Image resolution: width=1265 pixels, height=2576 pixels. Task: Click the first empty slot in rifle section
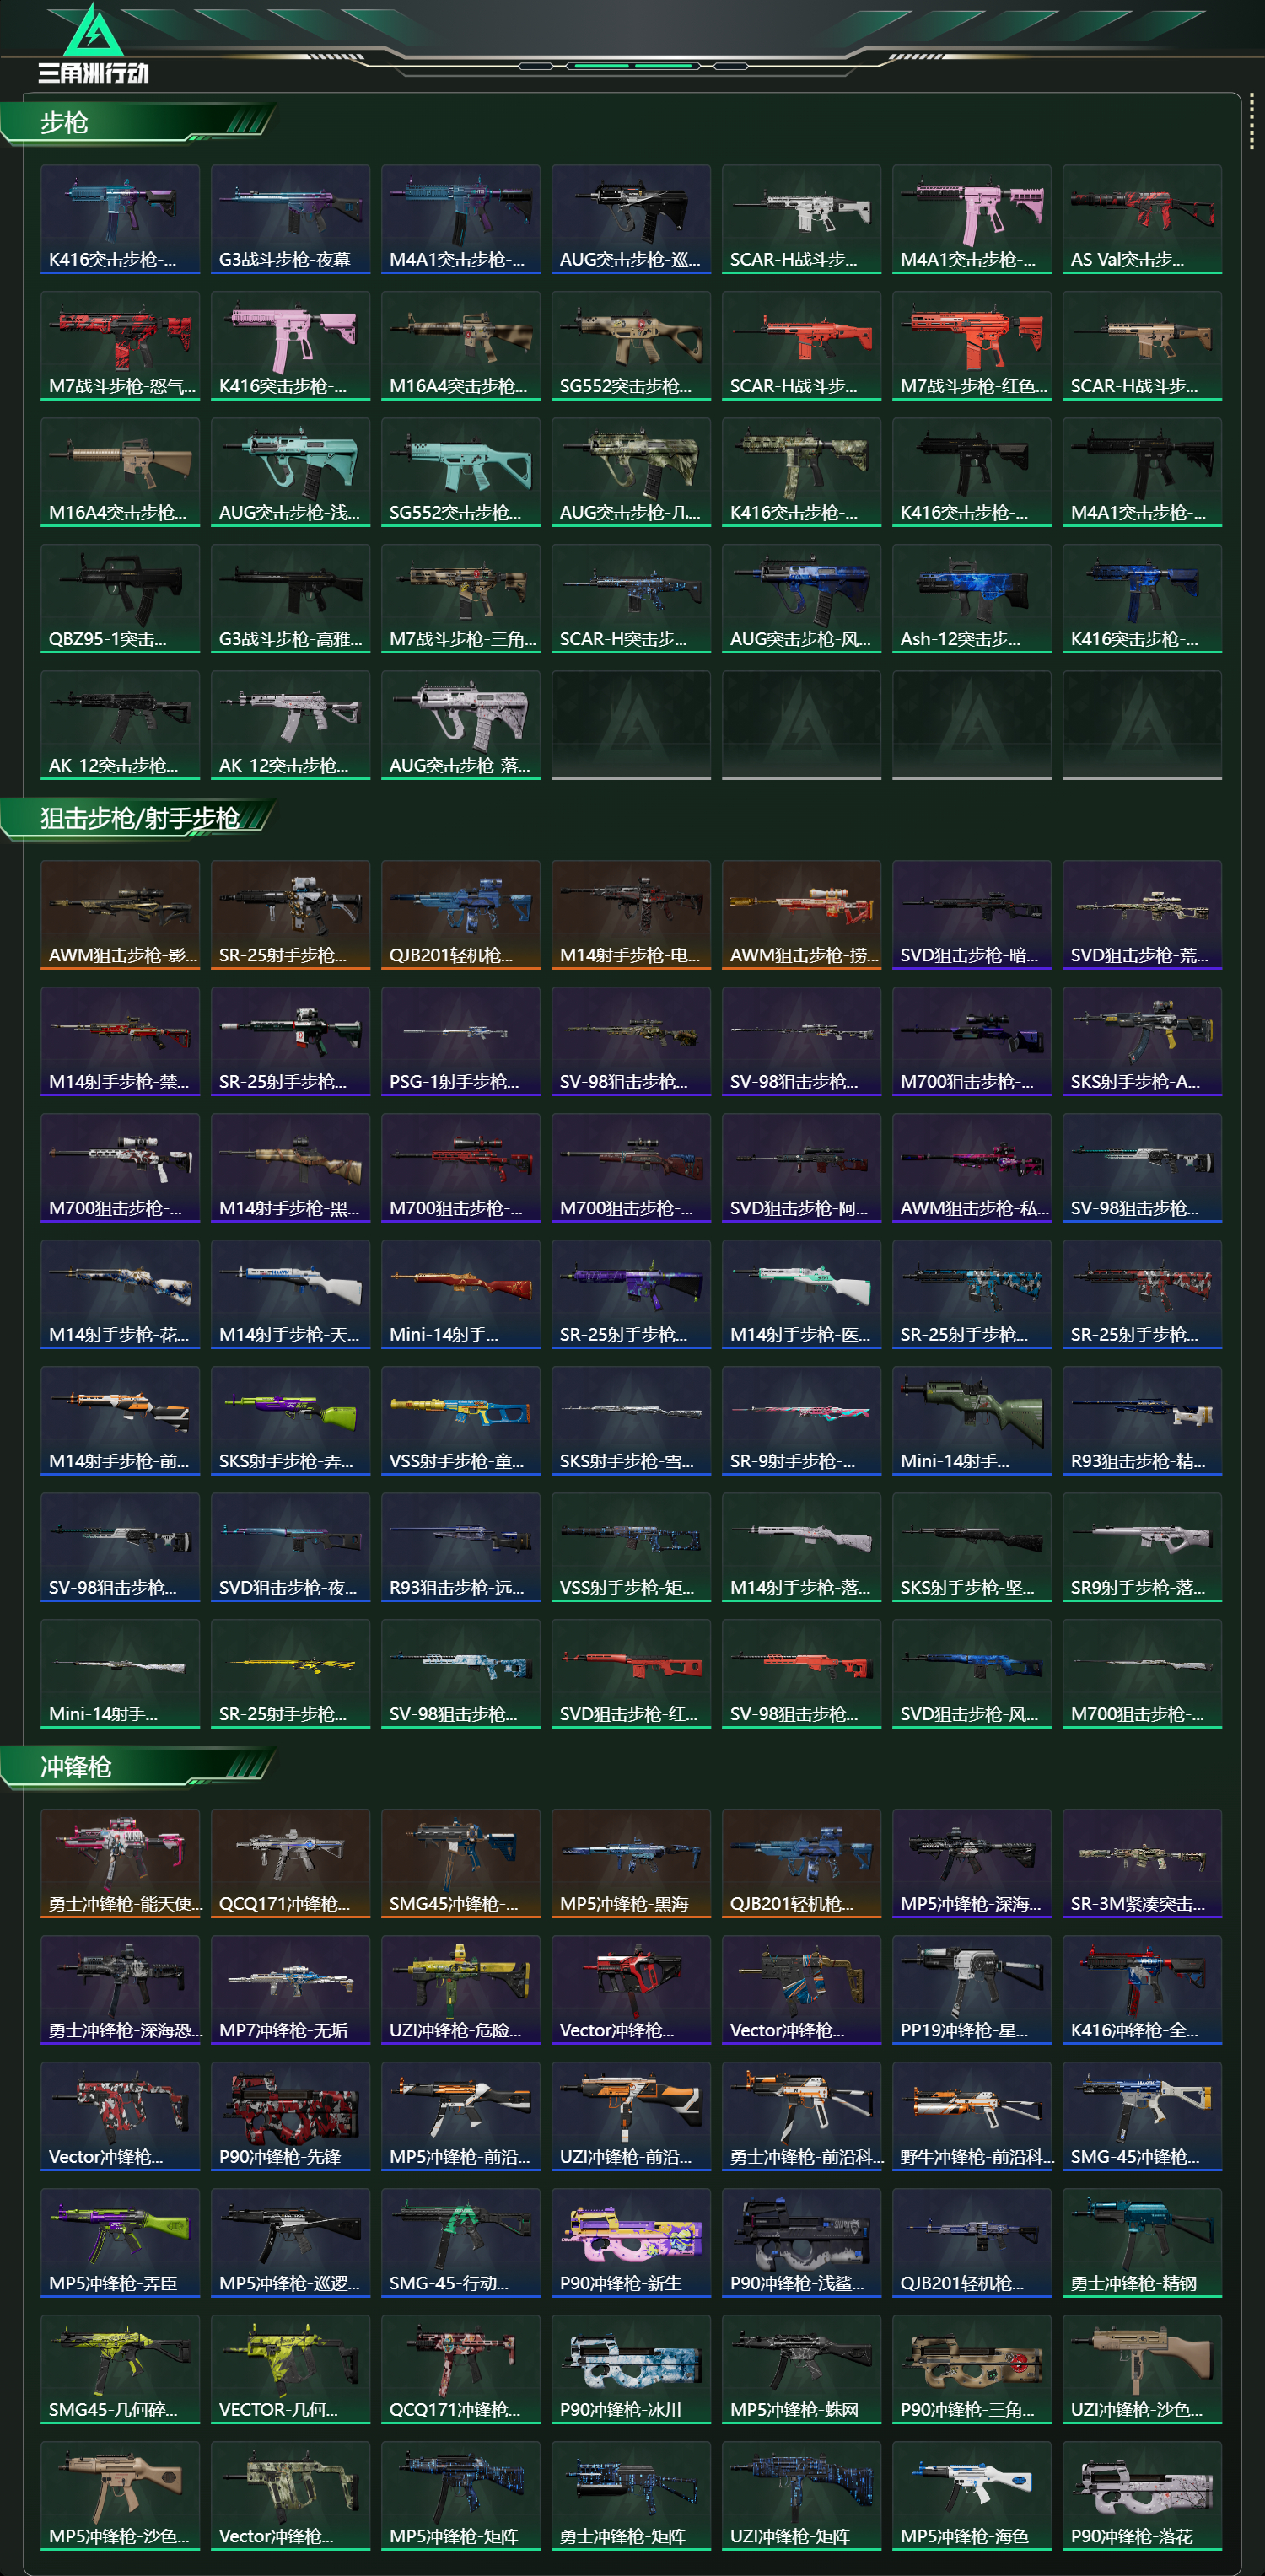click(631, 725)
